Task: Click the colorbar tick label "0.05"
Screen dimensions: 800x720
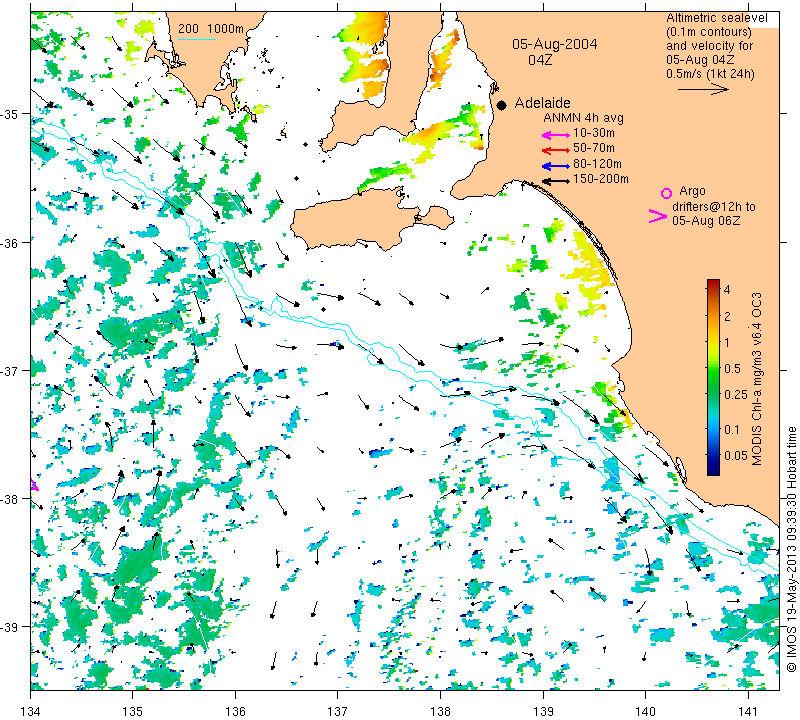Action: coord(736,455)
